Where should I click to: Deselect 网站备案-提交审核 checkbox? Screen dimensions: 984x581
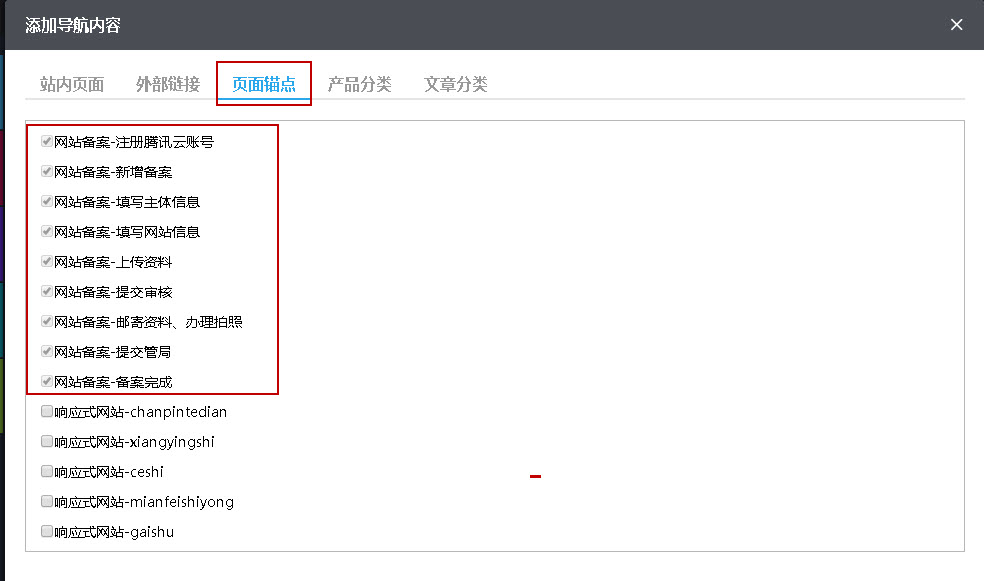click(x=47, y=291)
